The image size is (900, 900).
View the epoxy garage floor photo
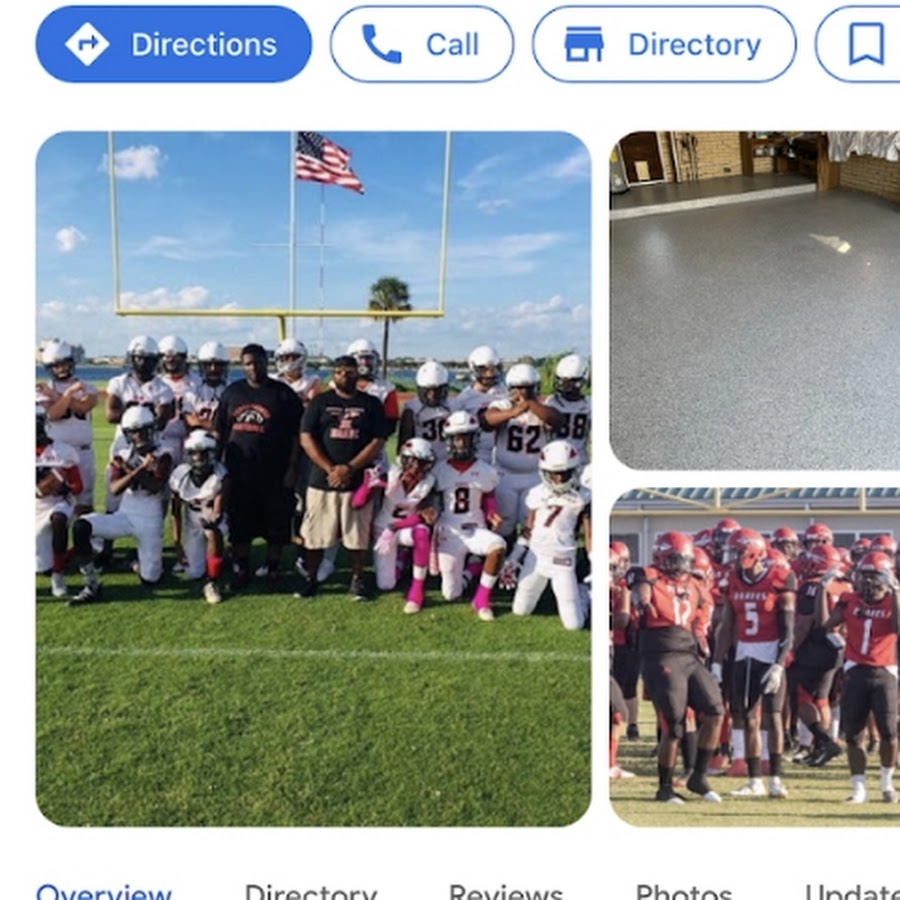755,301
